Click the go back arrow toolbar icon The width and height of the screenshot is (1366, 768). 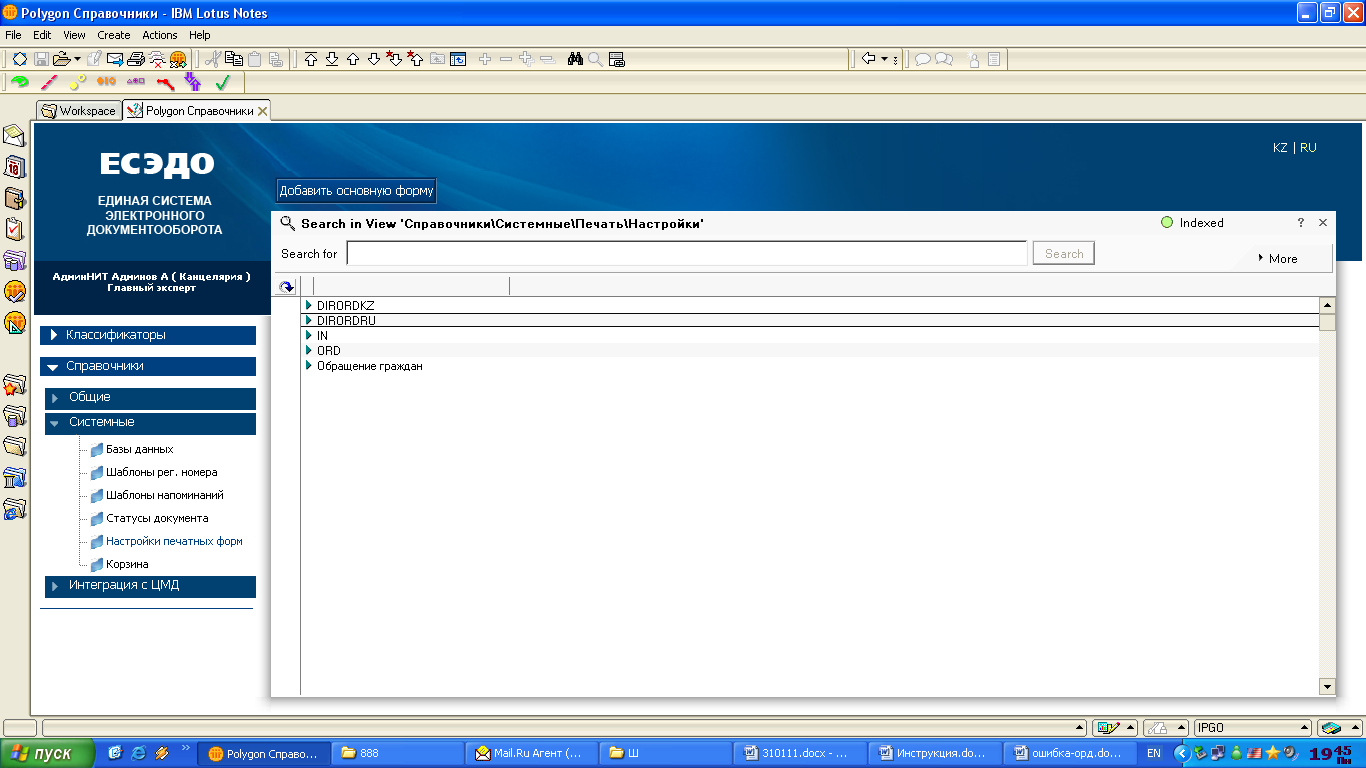click(868, 59)
